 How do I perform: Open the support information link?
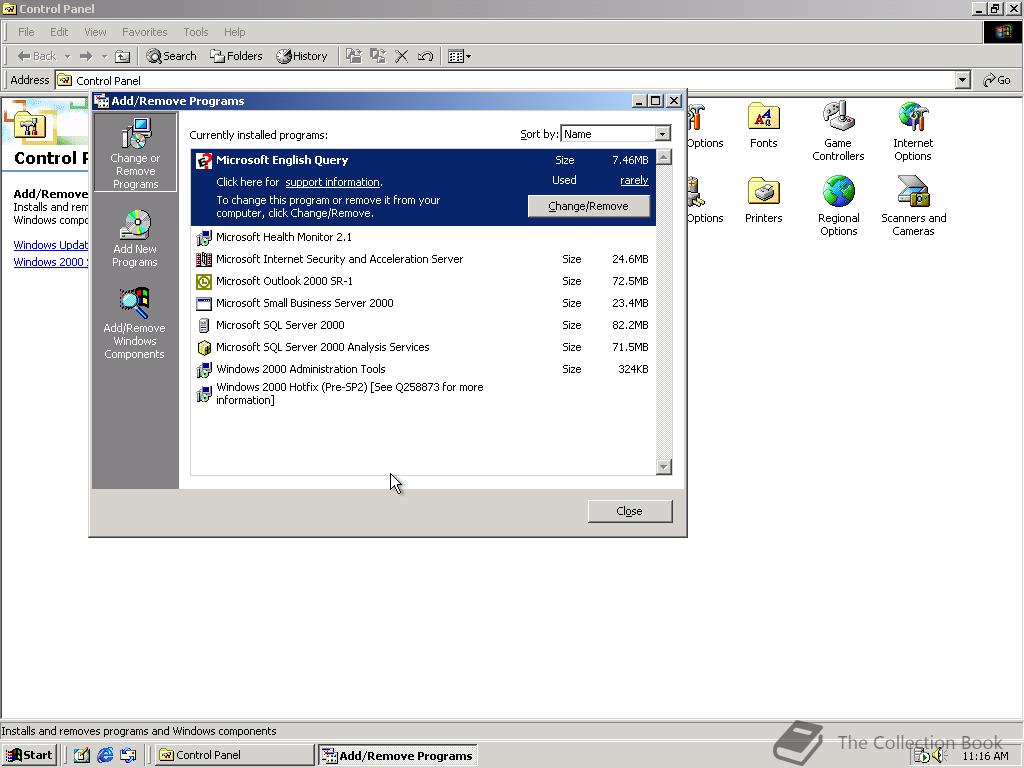coord(332,182)
